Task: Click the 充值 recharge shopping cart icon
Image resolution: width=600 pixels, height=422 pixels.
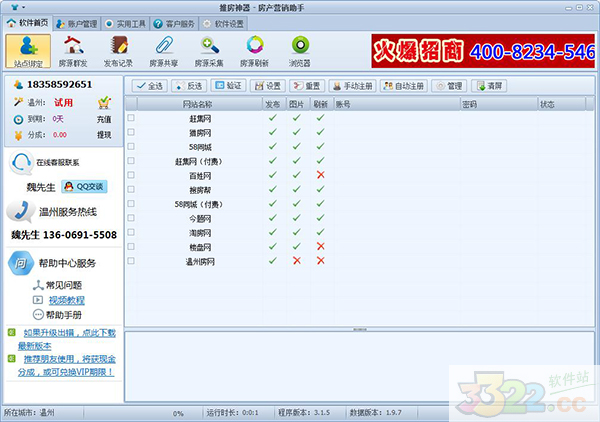Action: 104,103
